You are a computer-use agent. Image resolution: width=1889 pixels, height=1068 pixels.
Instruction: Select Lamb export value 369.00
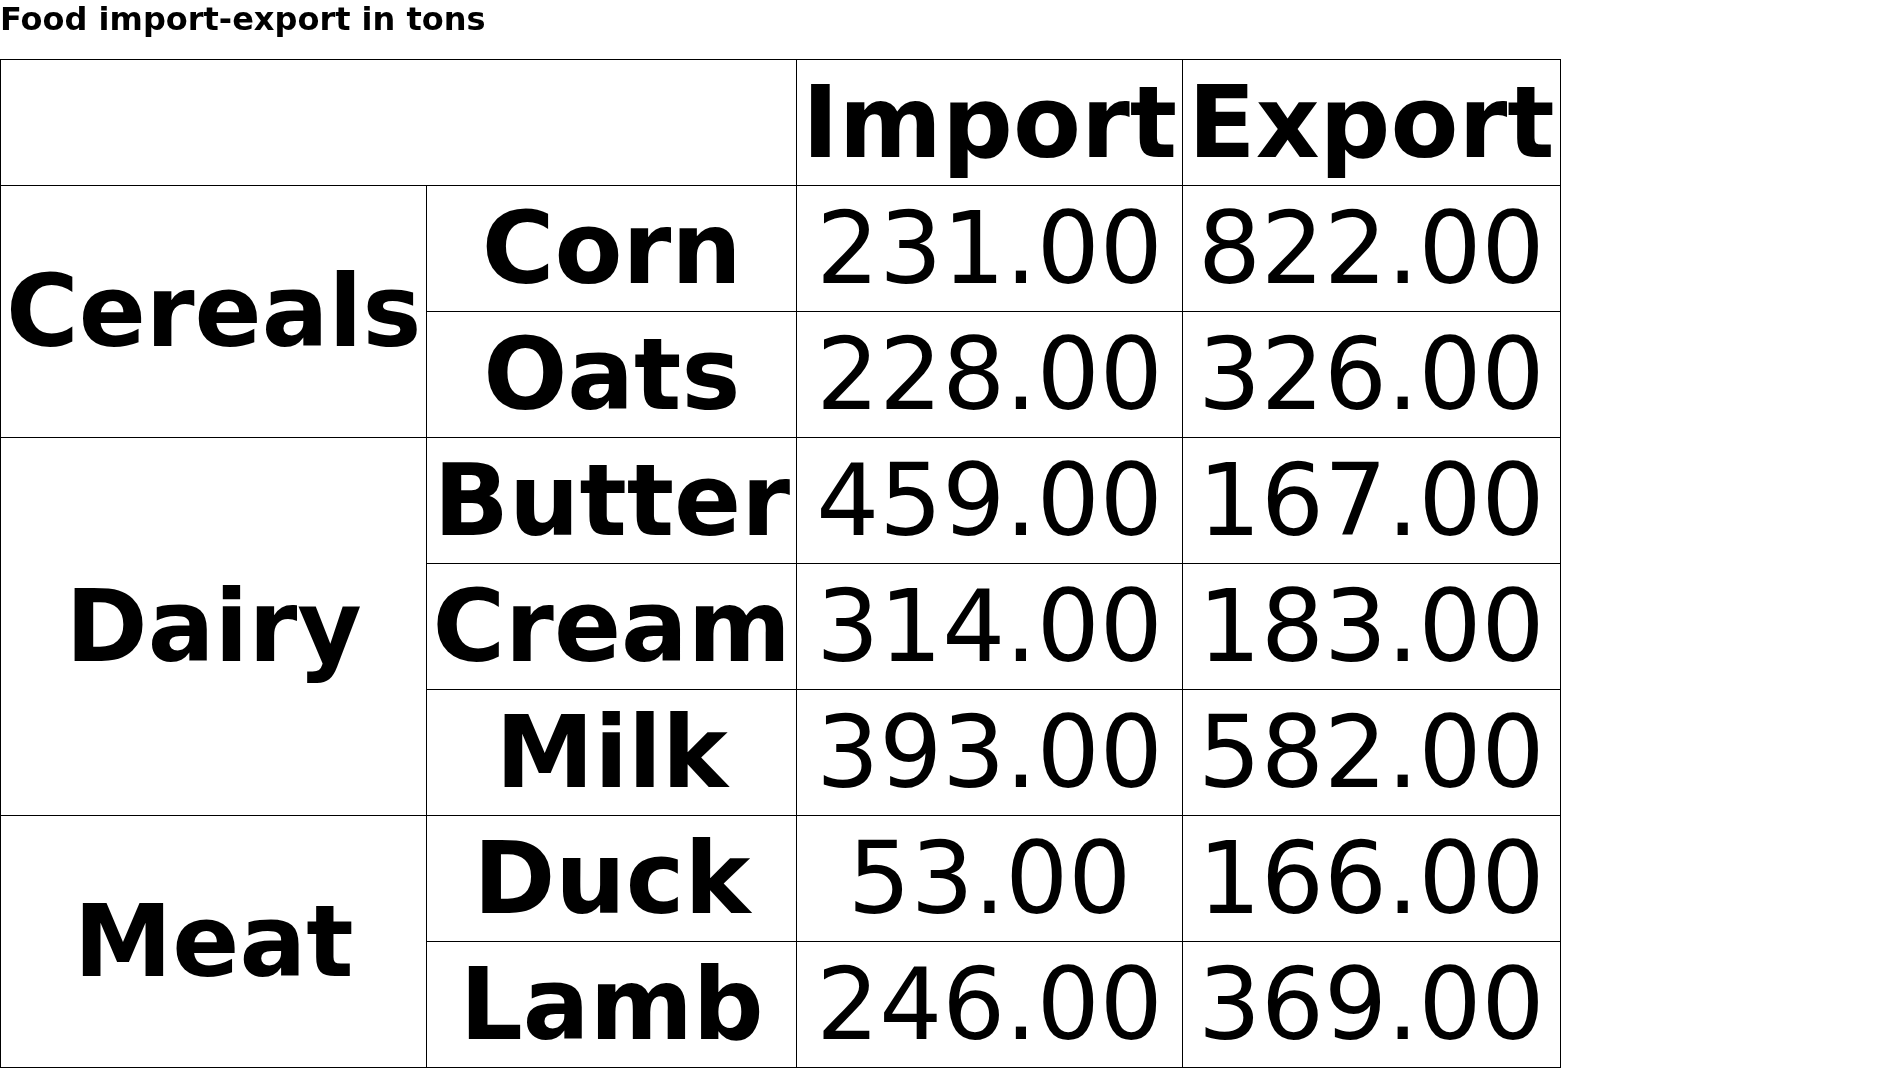pyautogui.click(x=1371, y=1005)
